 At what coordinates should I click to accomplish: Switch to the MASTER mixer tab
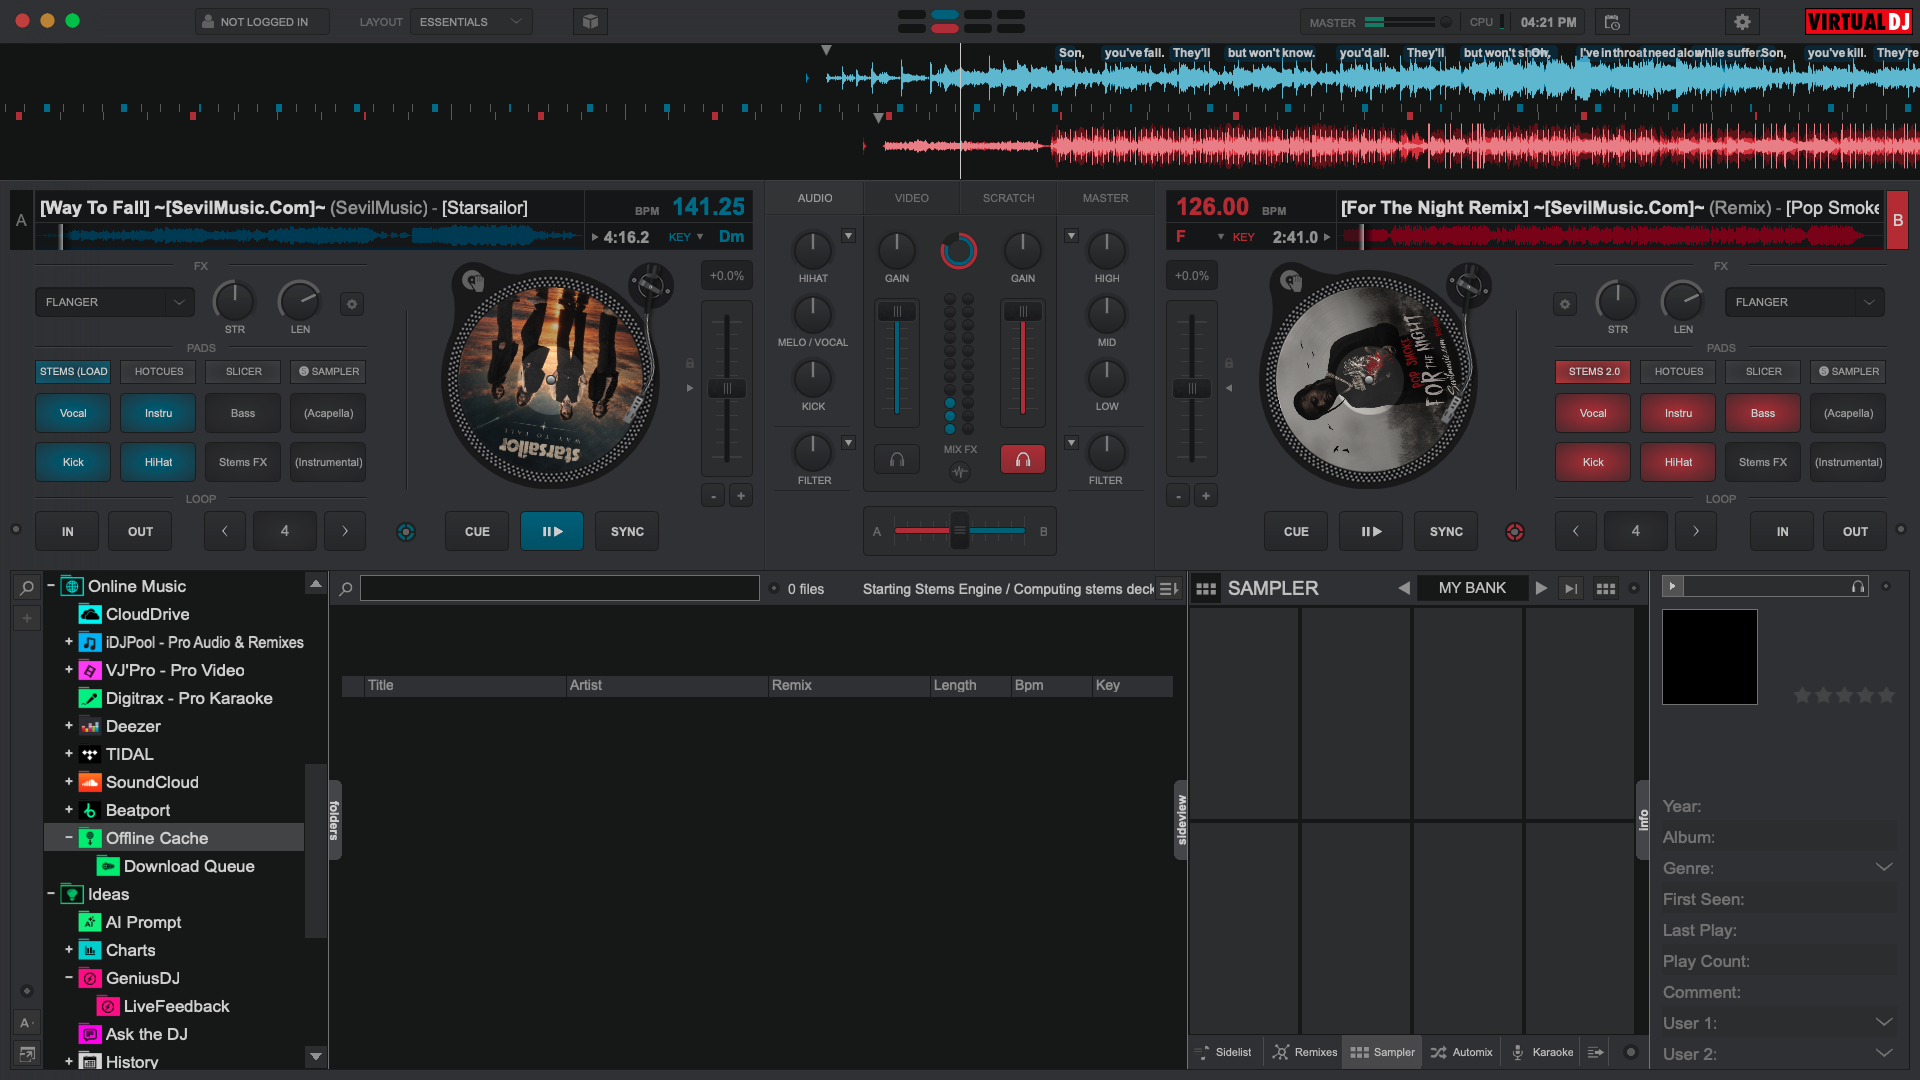(x=1105, y=198)
